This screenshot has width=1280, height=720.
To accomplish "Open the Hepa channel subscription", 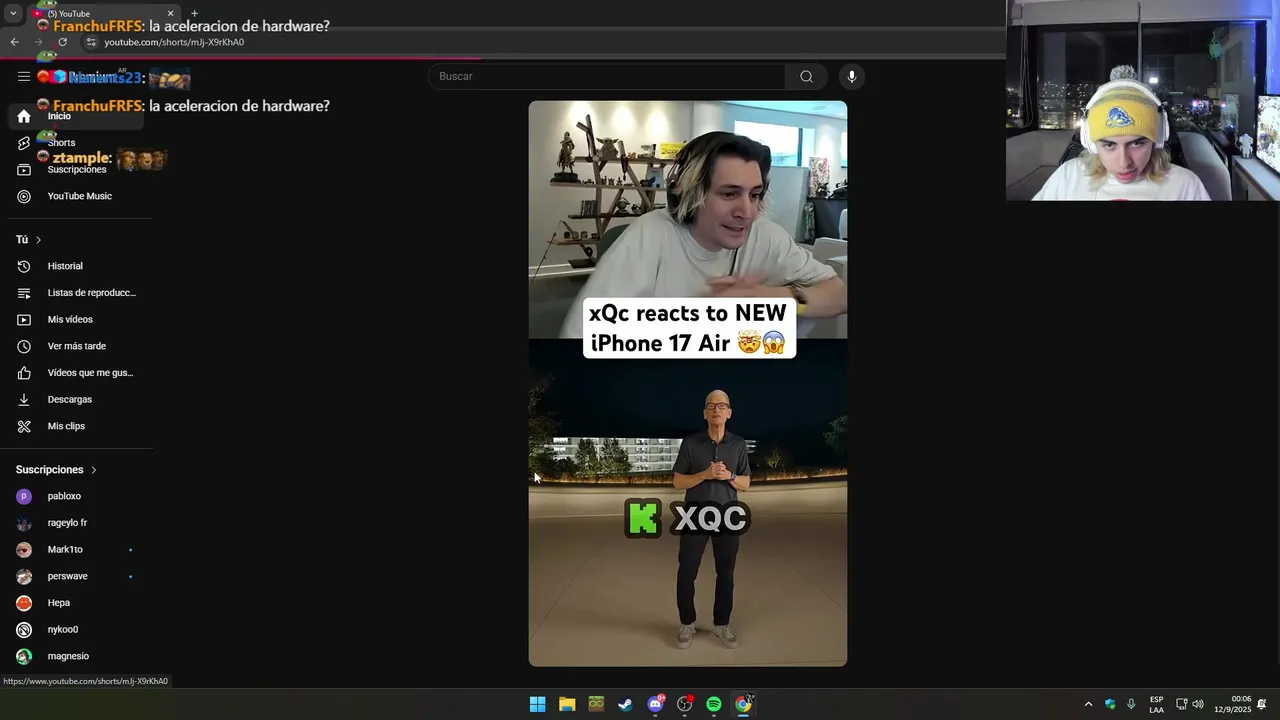I will pos(76,603).
